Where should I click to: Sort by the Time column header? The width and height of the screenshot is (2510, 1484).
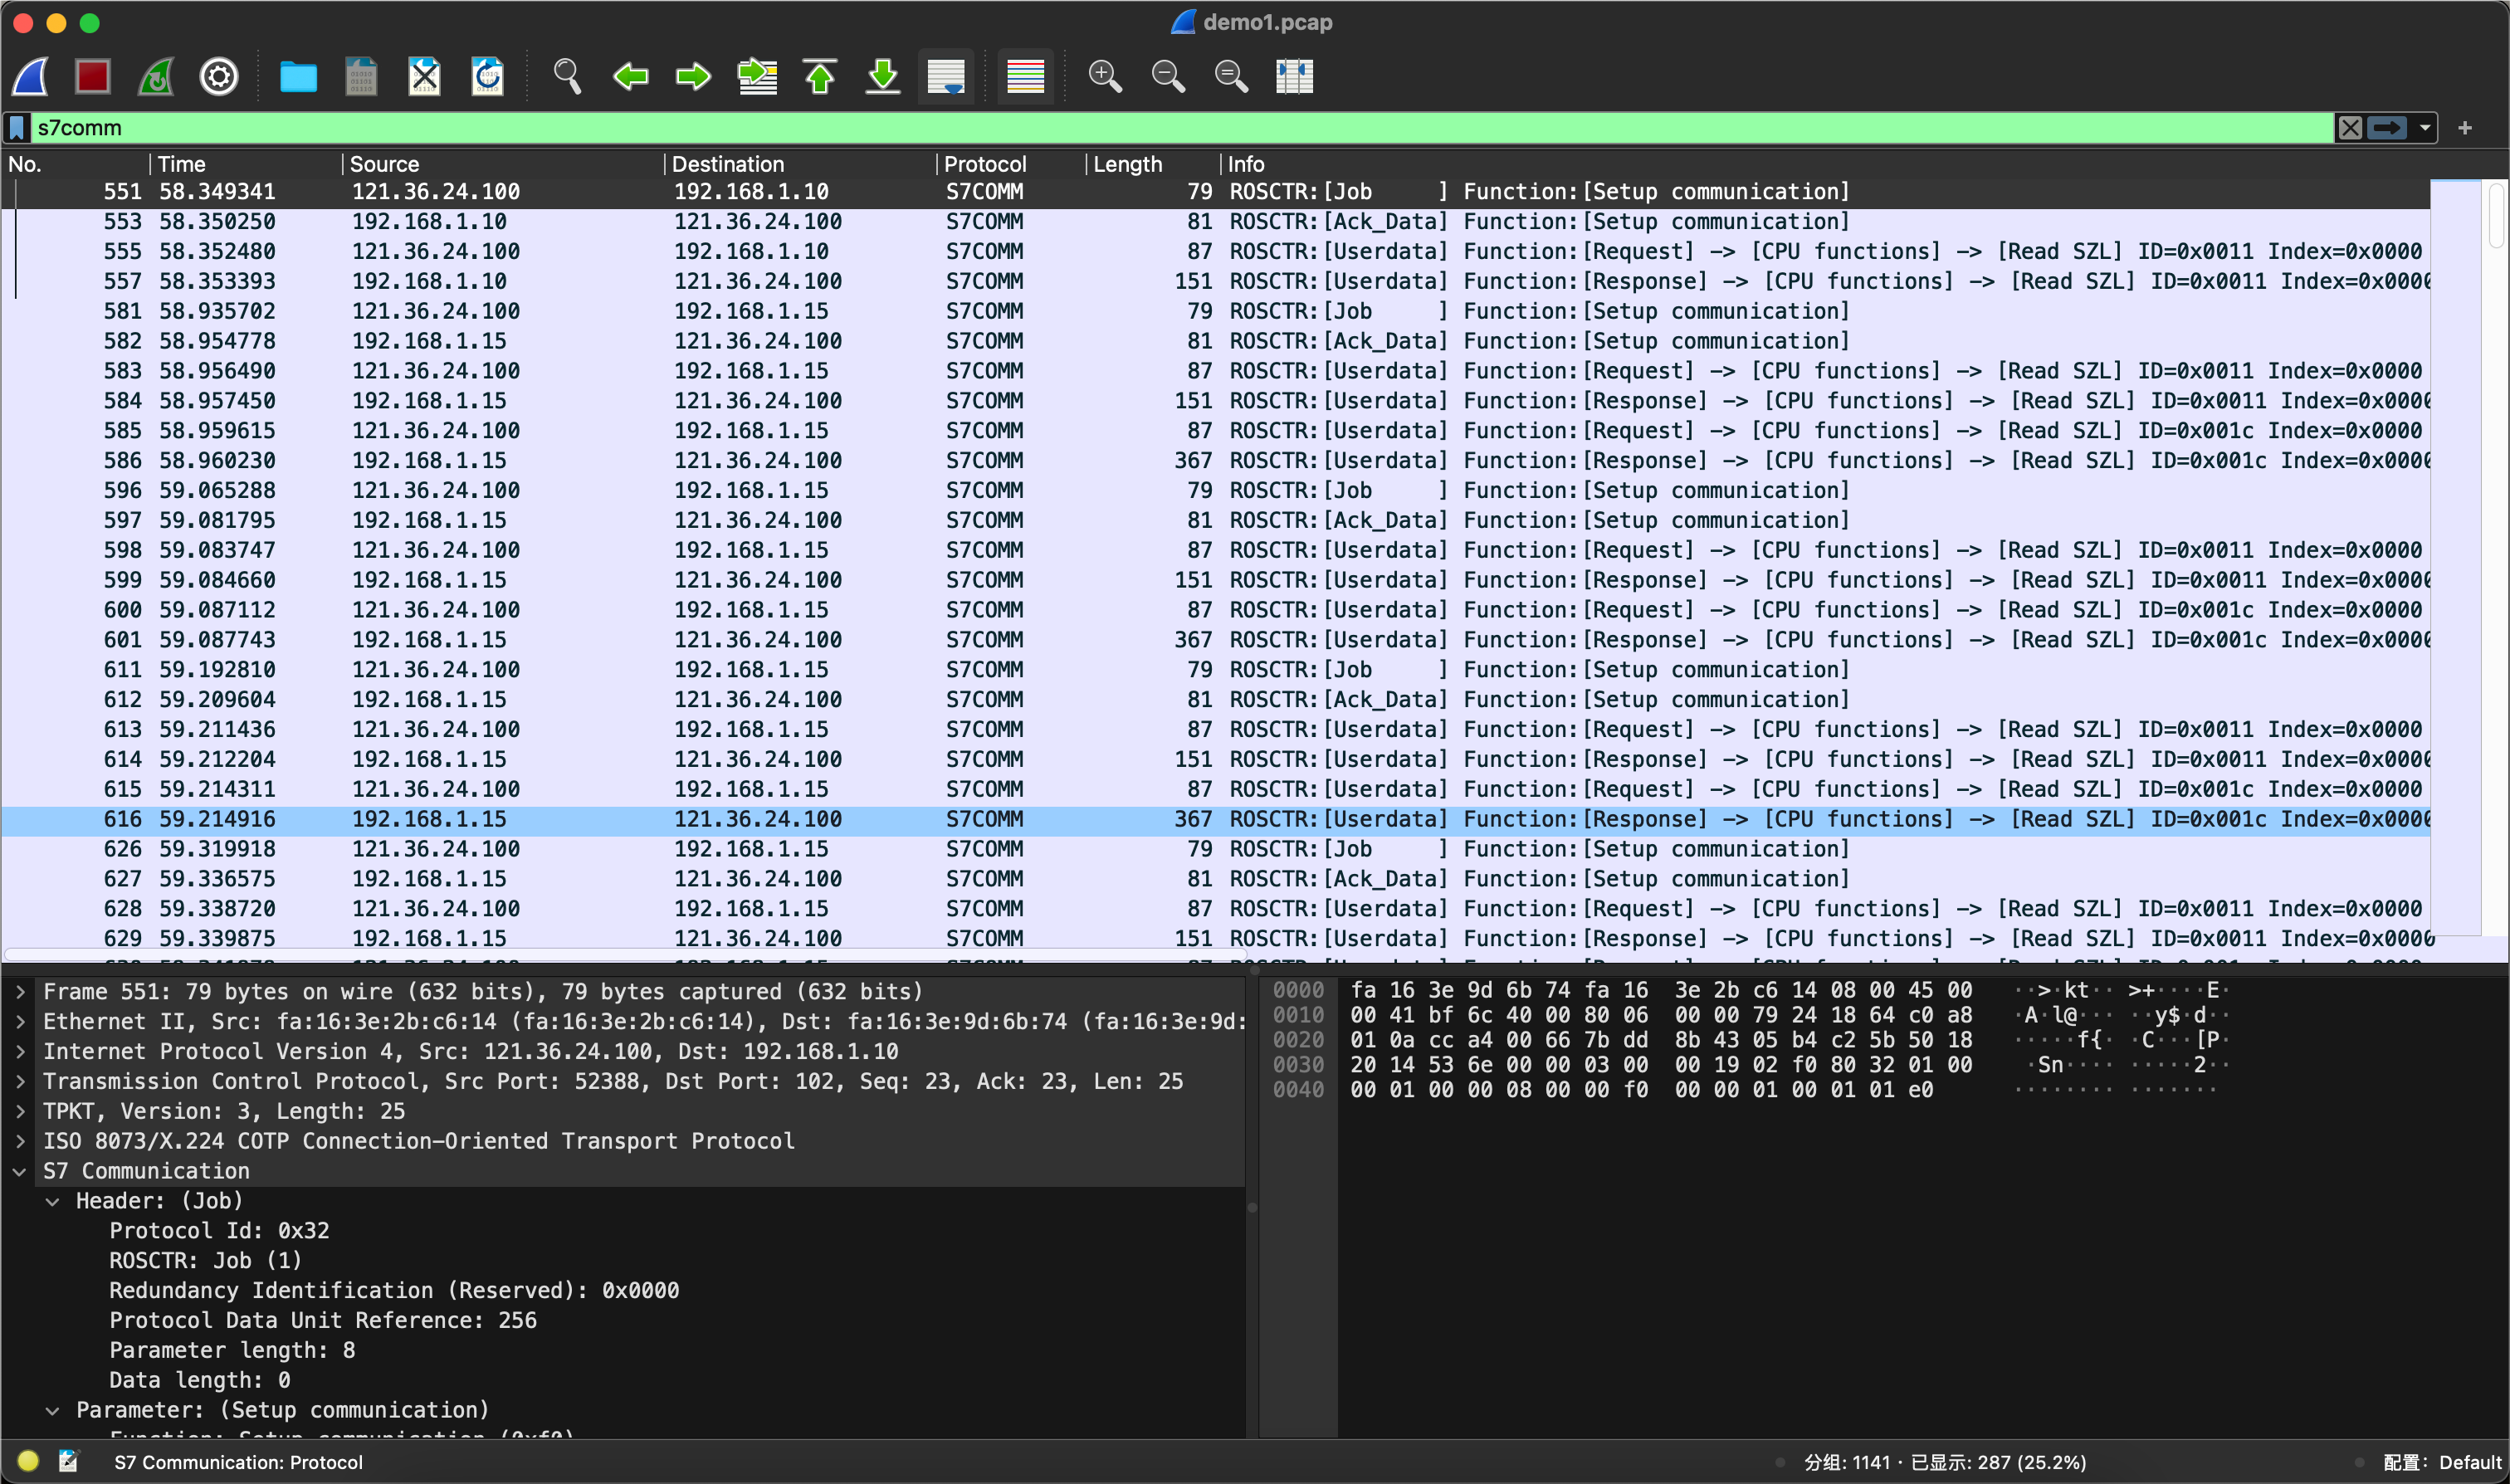click(246, 164)
